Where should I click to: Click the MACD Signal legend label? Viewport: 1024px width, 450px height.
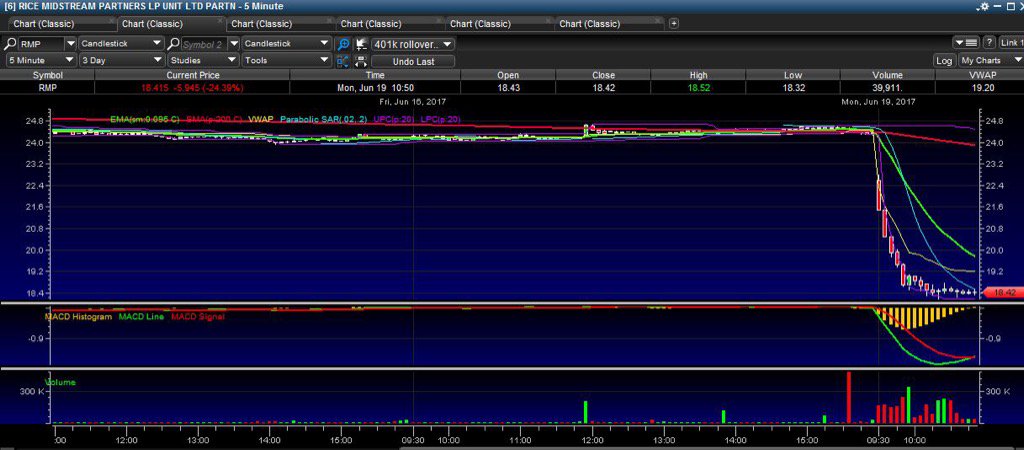point(197,316)
